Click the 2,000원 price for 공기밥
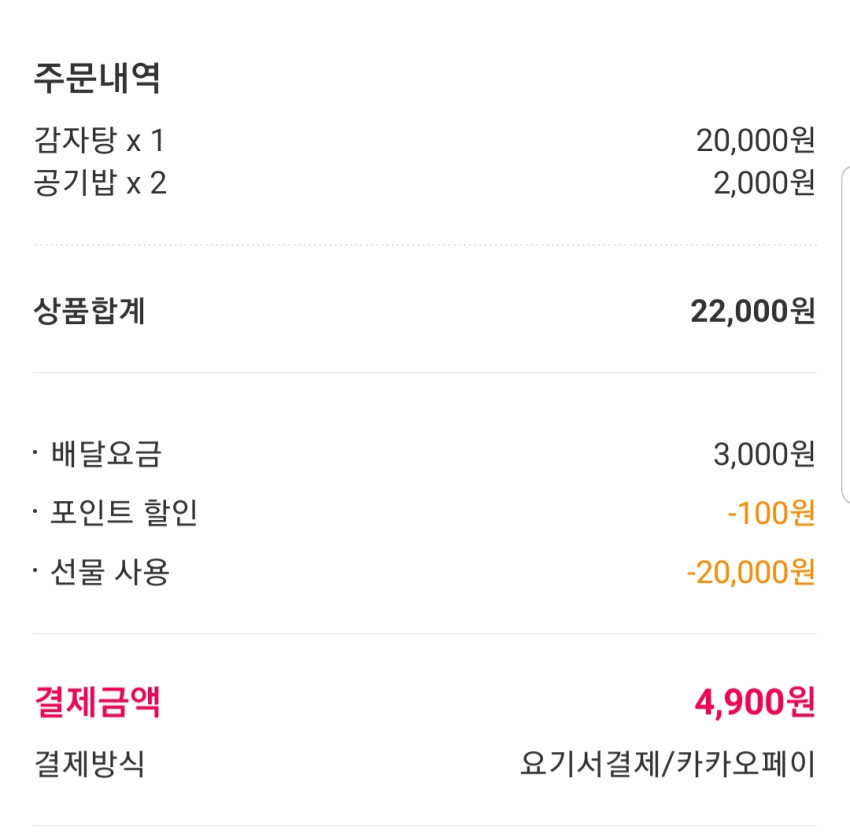 pyautogui.click(x=764, y=183)
